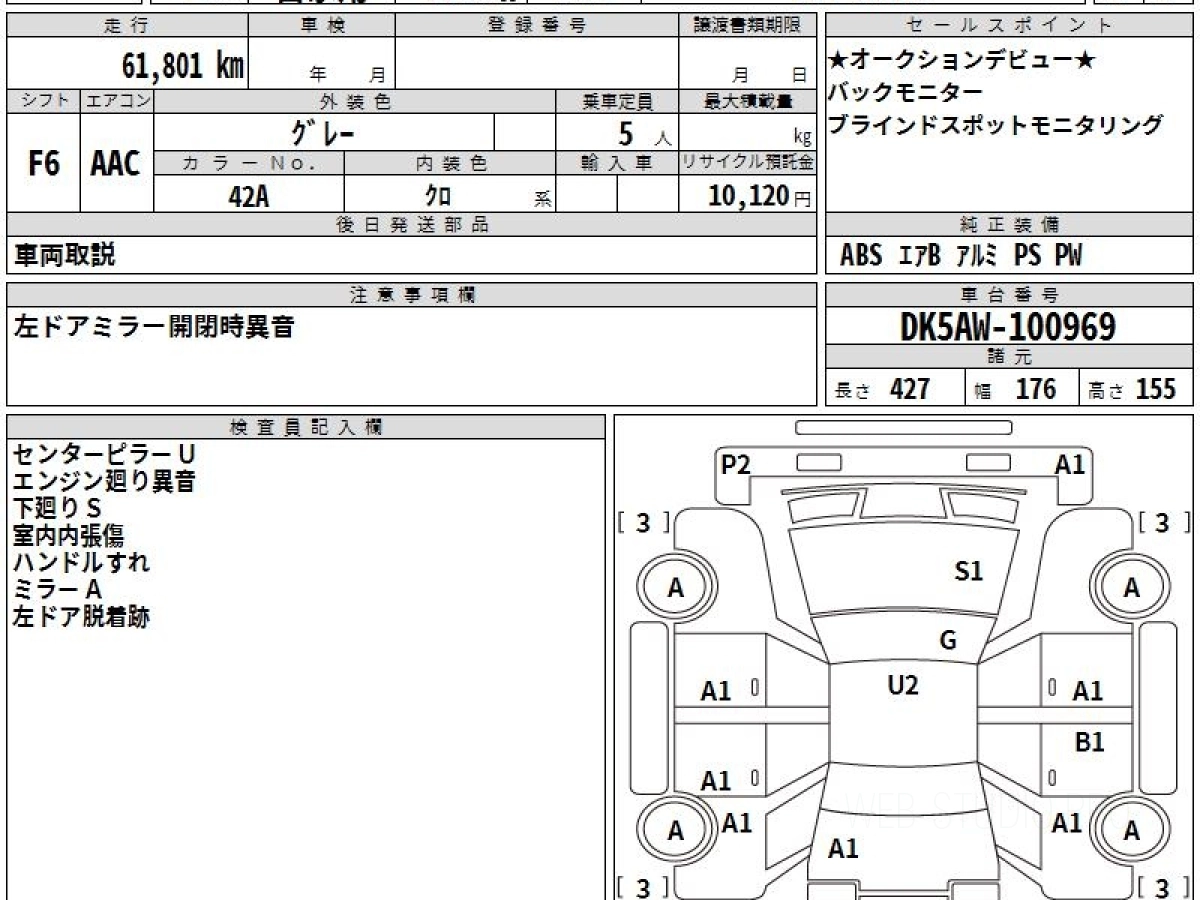Select the セールスポイント header

tap(1010, 26)
